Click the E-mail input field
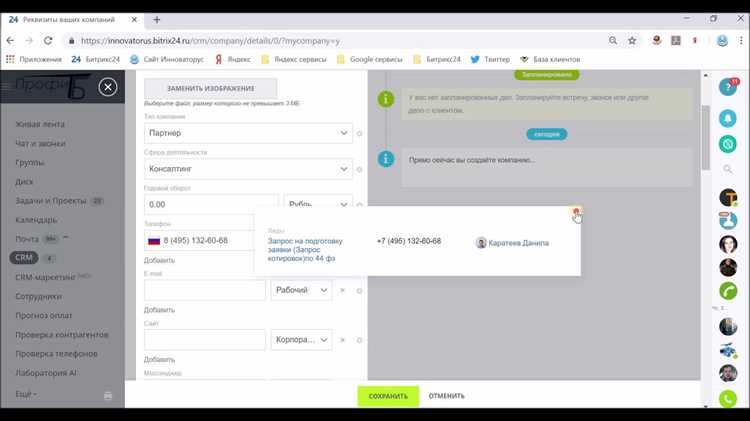This screenshot has height=421, width=750. click(205, 290)
